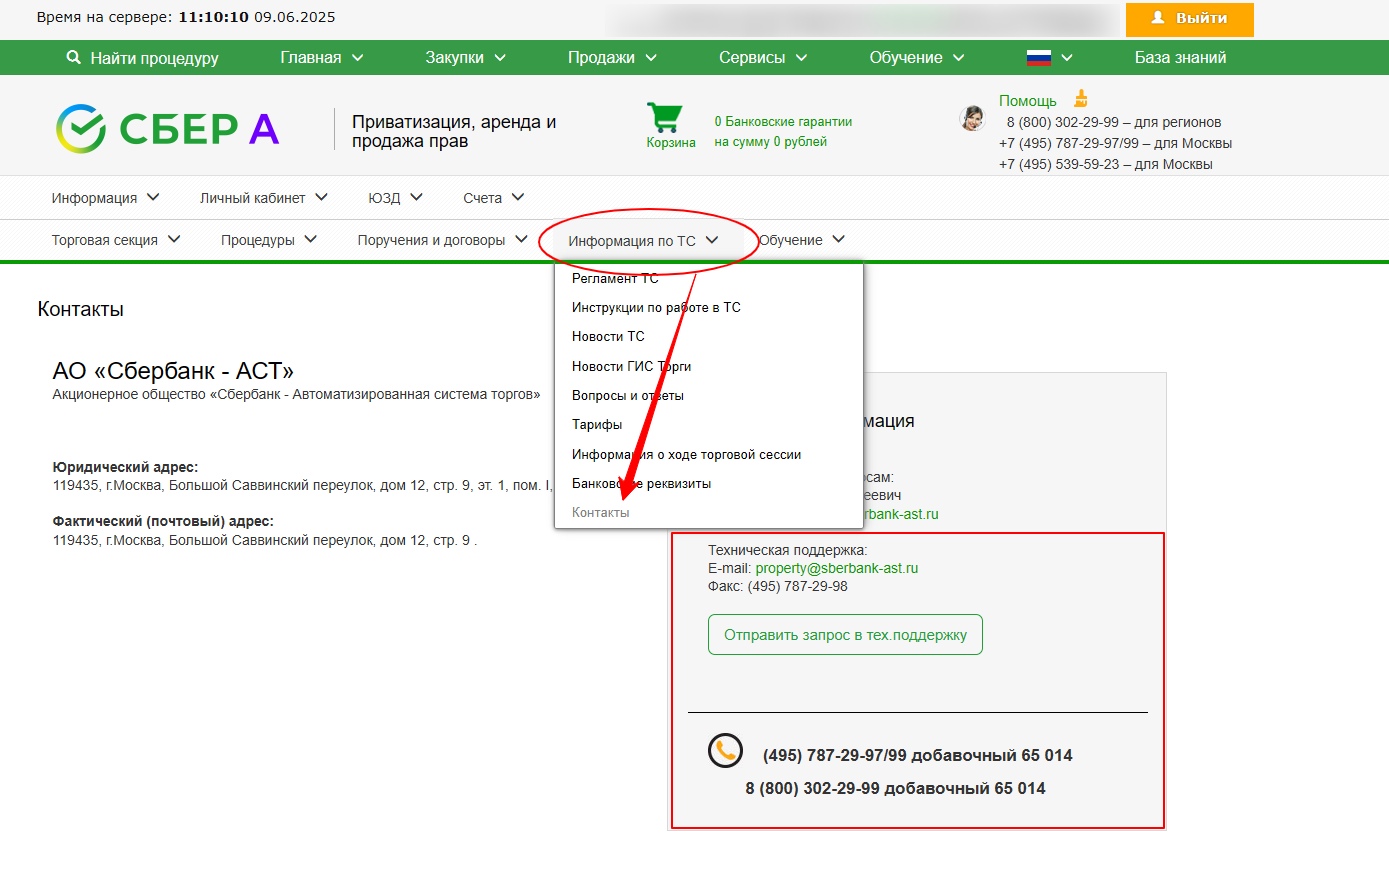Click Отправить запрос в тех.поддержку button
Screen dimensions: 1389x872
[845, 635]
